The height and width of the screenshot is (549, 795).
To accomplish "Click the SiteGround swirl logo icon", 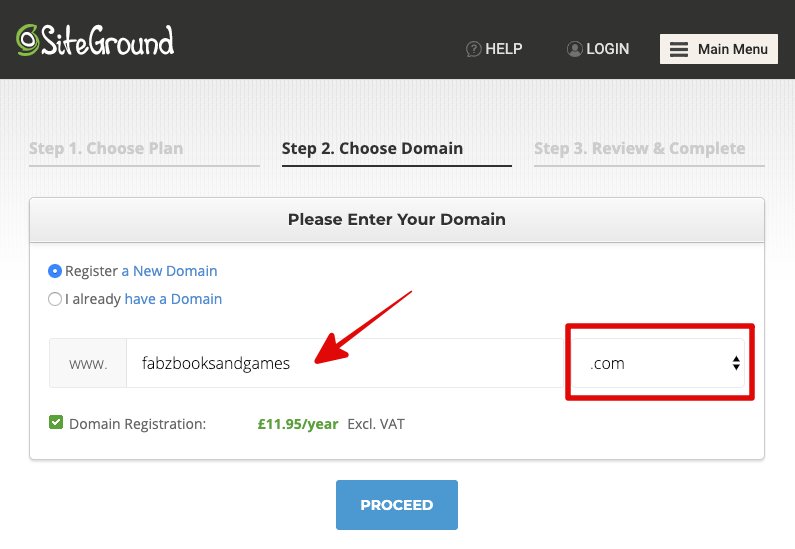I will (27, 40).
